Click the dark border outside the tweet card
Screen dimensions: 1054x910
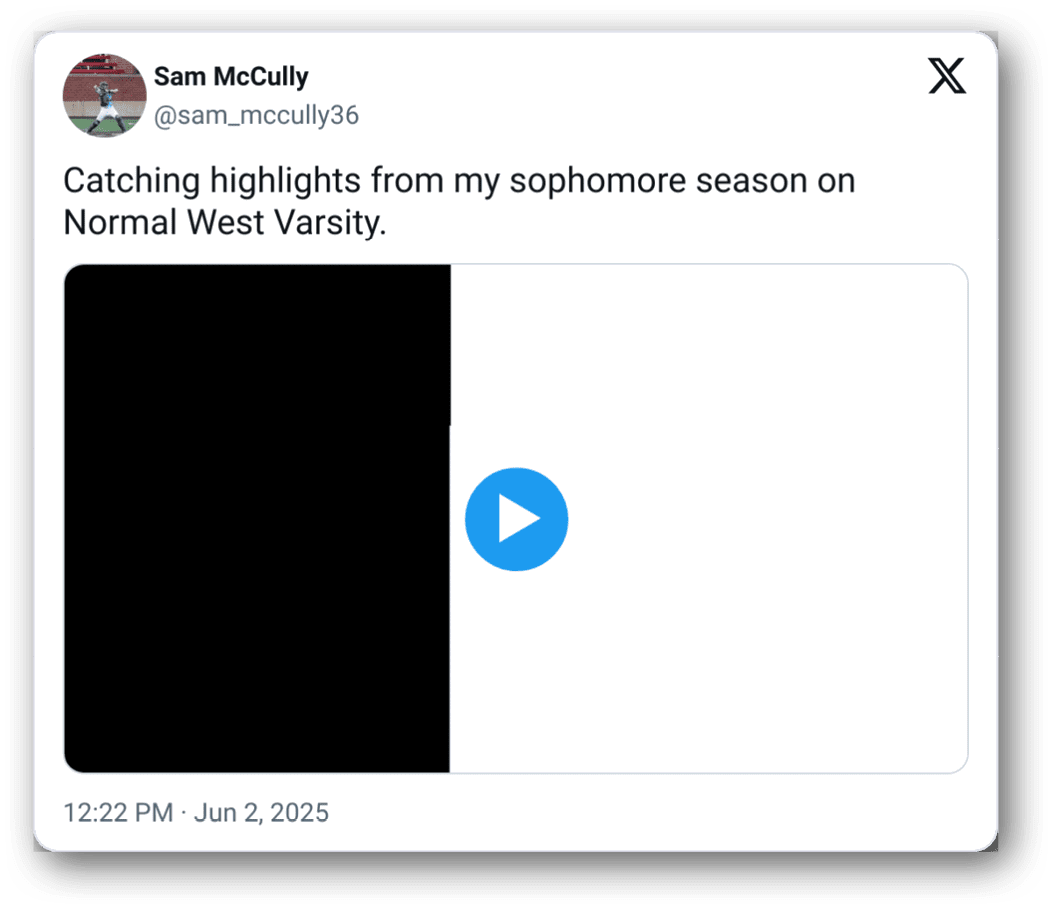tap(14, 450)
